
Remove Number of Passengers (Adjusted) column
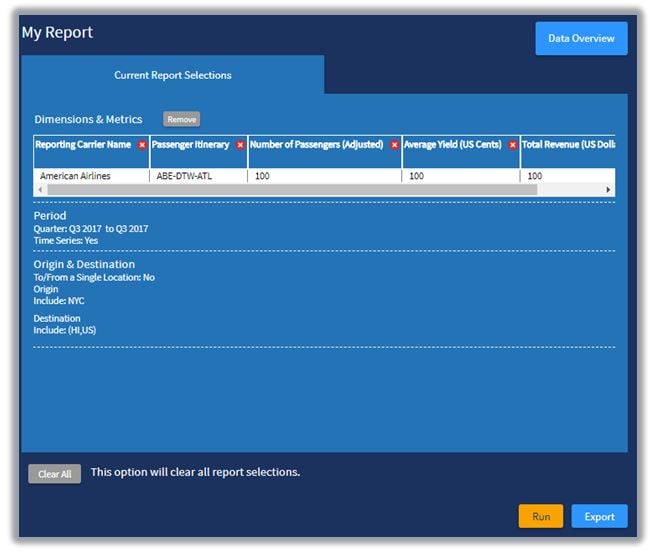click(394, 145)
